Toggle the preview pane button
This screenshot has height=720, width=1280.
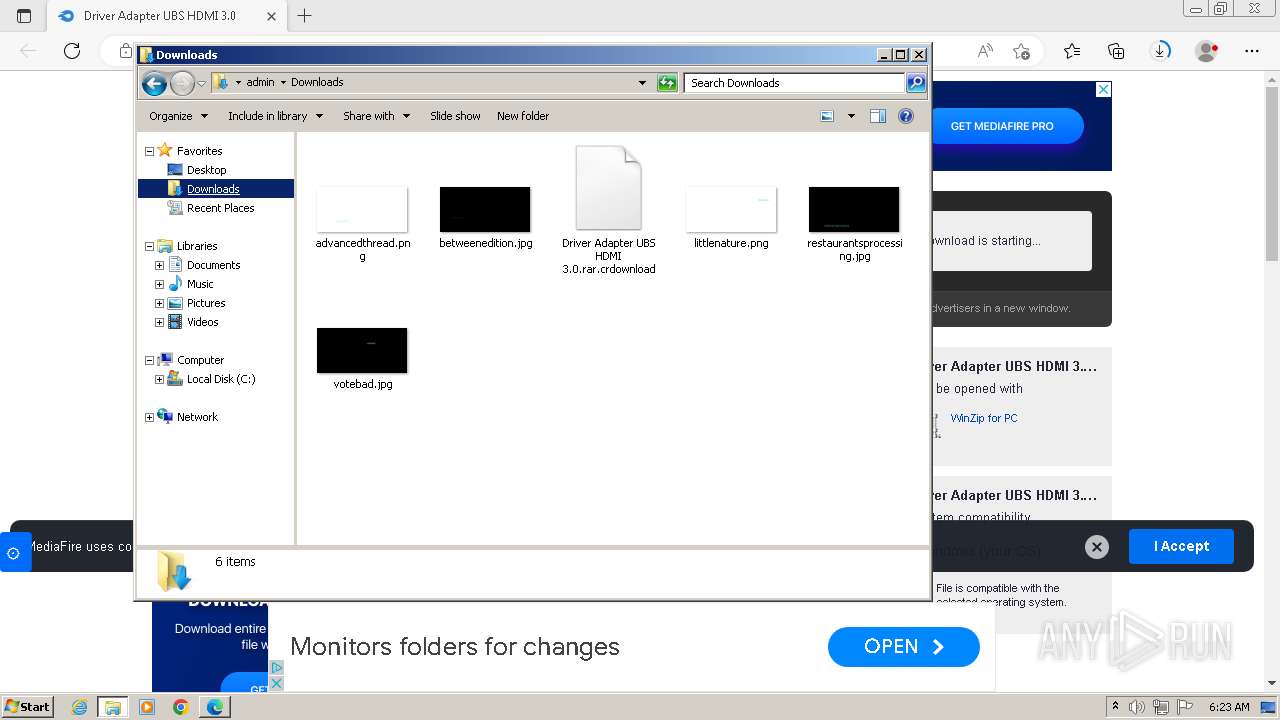pyautogui.click(x=878, y=116)
